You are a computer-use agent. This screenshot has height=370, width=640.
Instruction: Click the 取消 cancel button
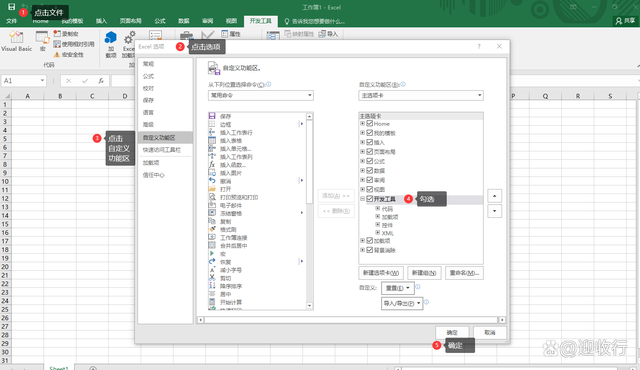(x=490, y=332)
